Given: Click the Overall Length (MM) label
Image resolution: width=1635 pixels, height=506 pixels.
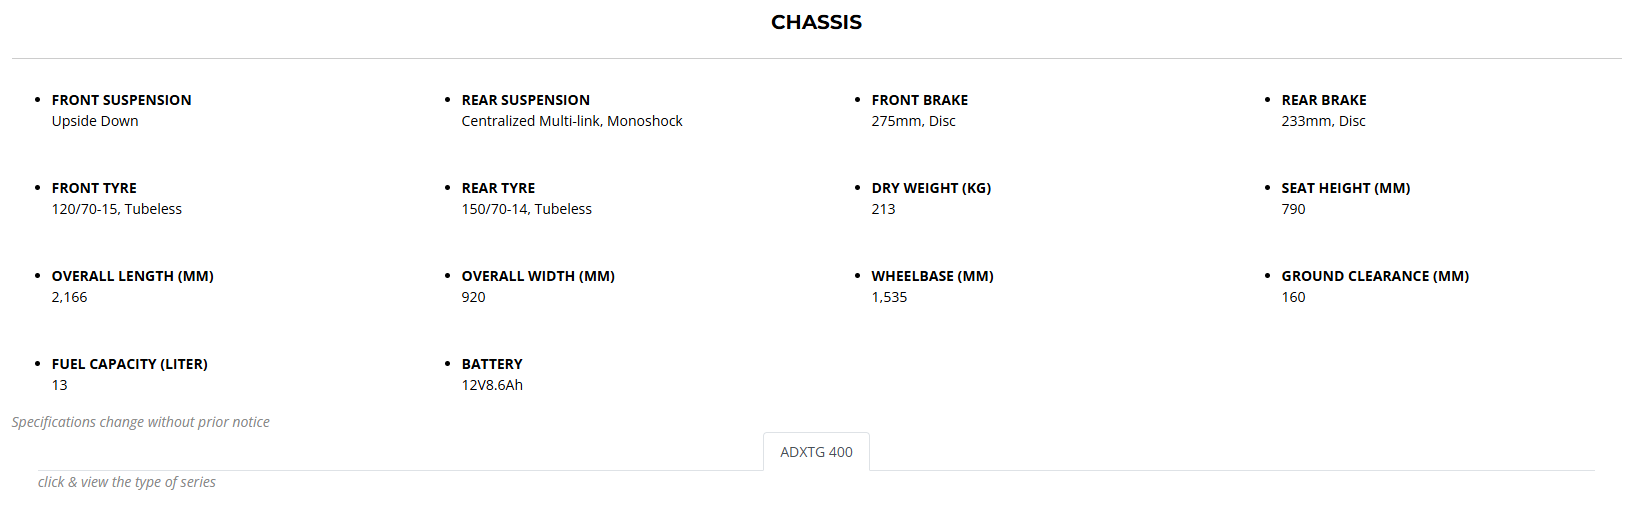Looking at the screenshot, I should (x=132, y=276).
